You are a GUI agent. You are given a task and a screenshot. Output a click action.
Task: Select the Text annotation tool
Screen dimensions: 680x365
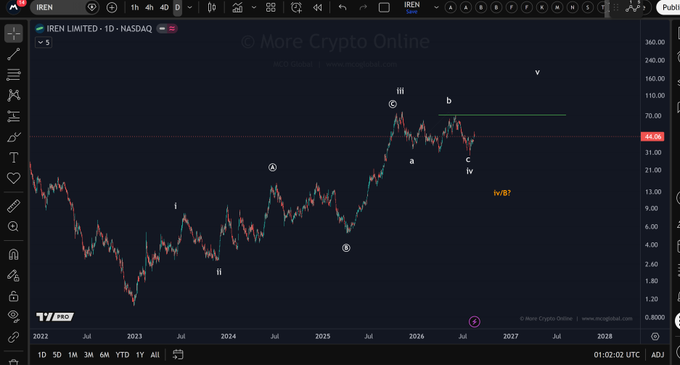click(x=13, y=157)
